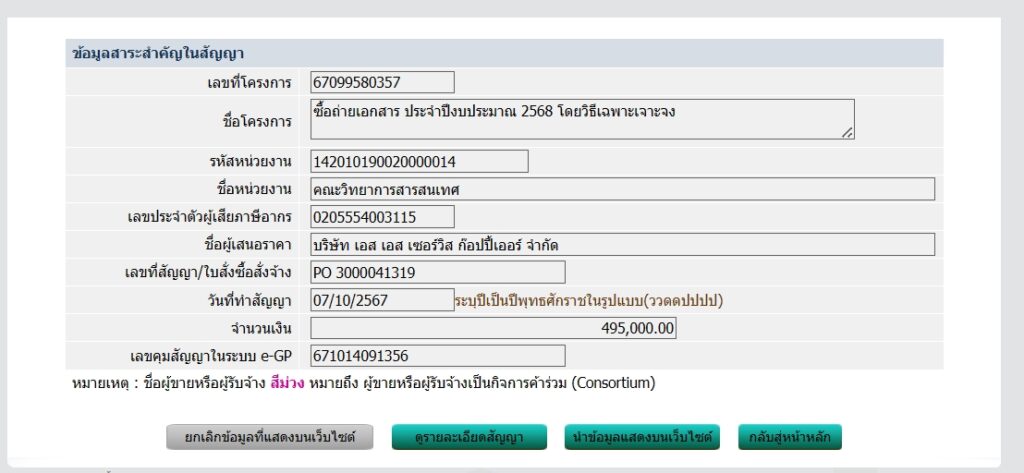
Task: Open contract details with ดูรายละเอียดสัญญา button
Action: [470, 437]
